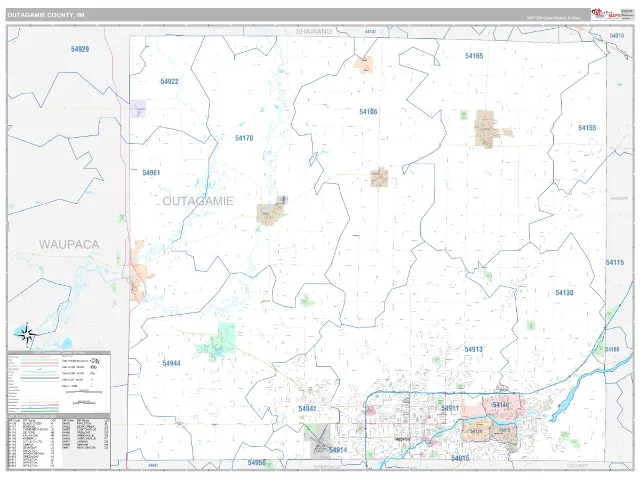Select ZIP code label 54911
This screenshot has height=480, width=640.
(450, 408)
